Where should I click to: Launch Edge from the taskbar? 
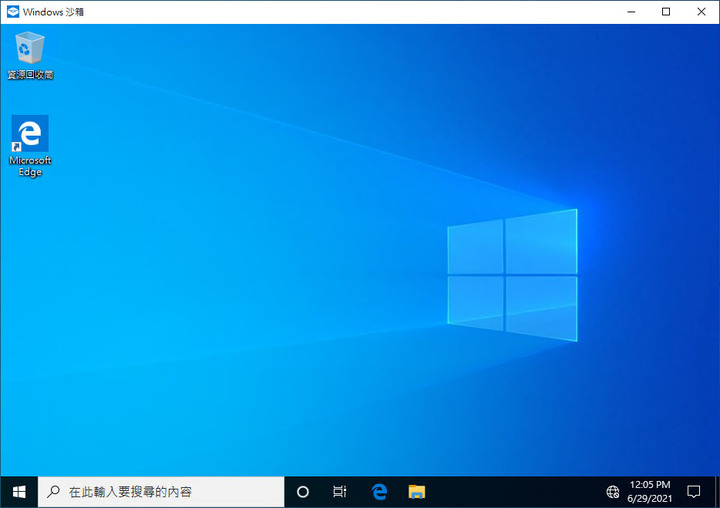(379, 492)
